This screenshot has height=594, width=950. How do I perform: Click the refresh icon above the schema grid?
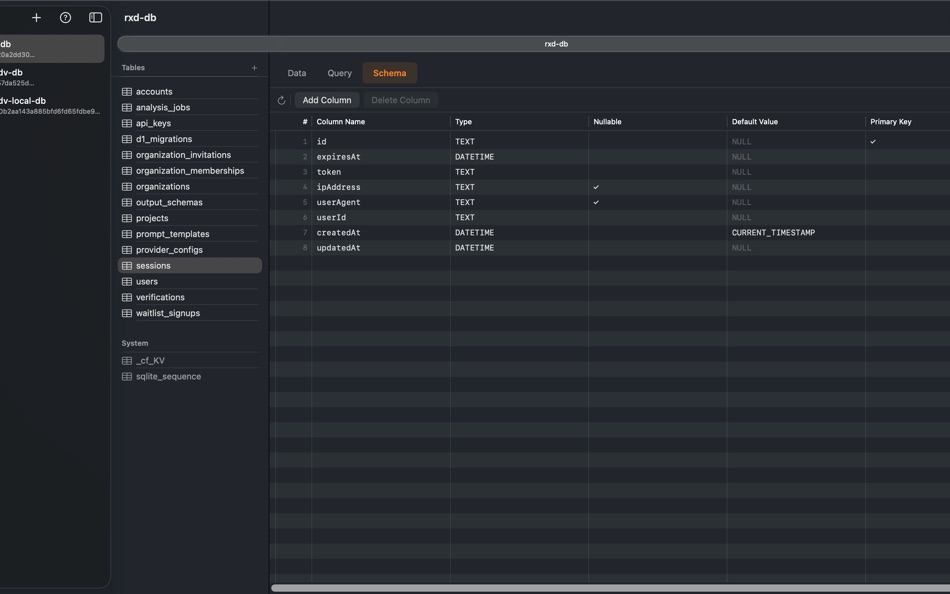280,99
